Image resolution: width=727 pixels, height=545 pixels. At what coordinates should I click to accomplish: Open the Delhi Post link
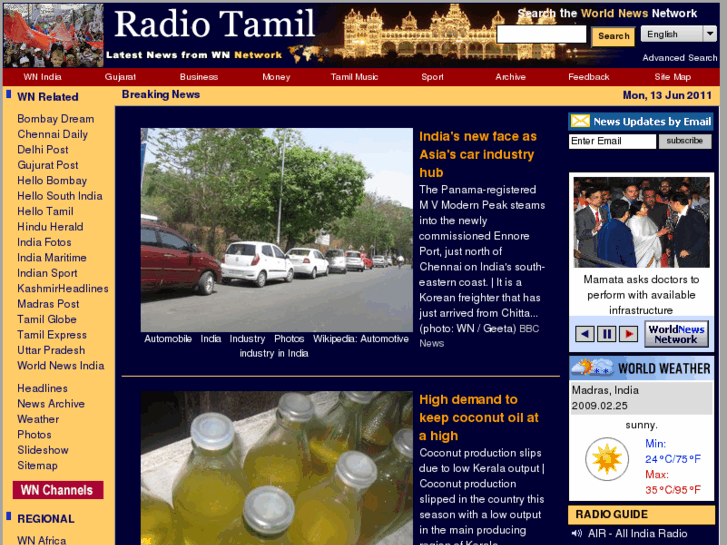(x=43, y=149)
